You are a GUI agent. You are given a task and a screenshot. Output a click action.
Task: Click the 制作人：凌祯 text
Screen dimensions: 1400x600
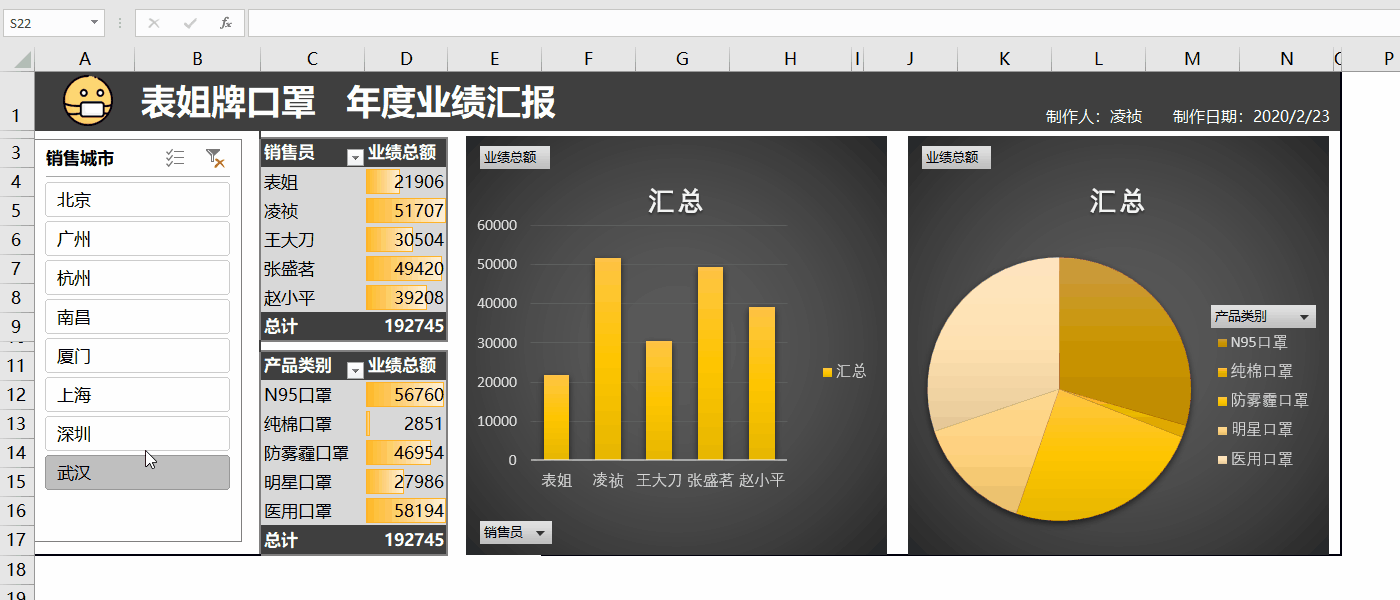pyautogui.click(x=1094, y=116)
